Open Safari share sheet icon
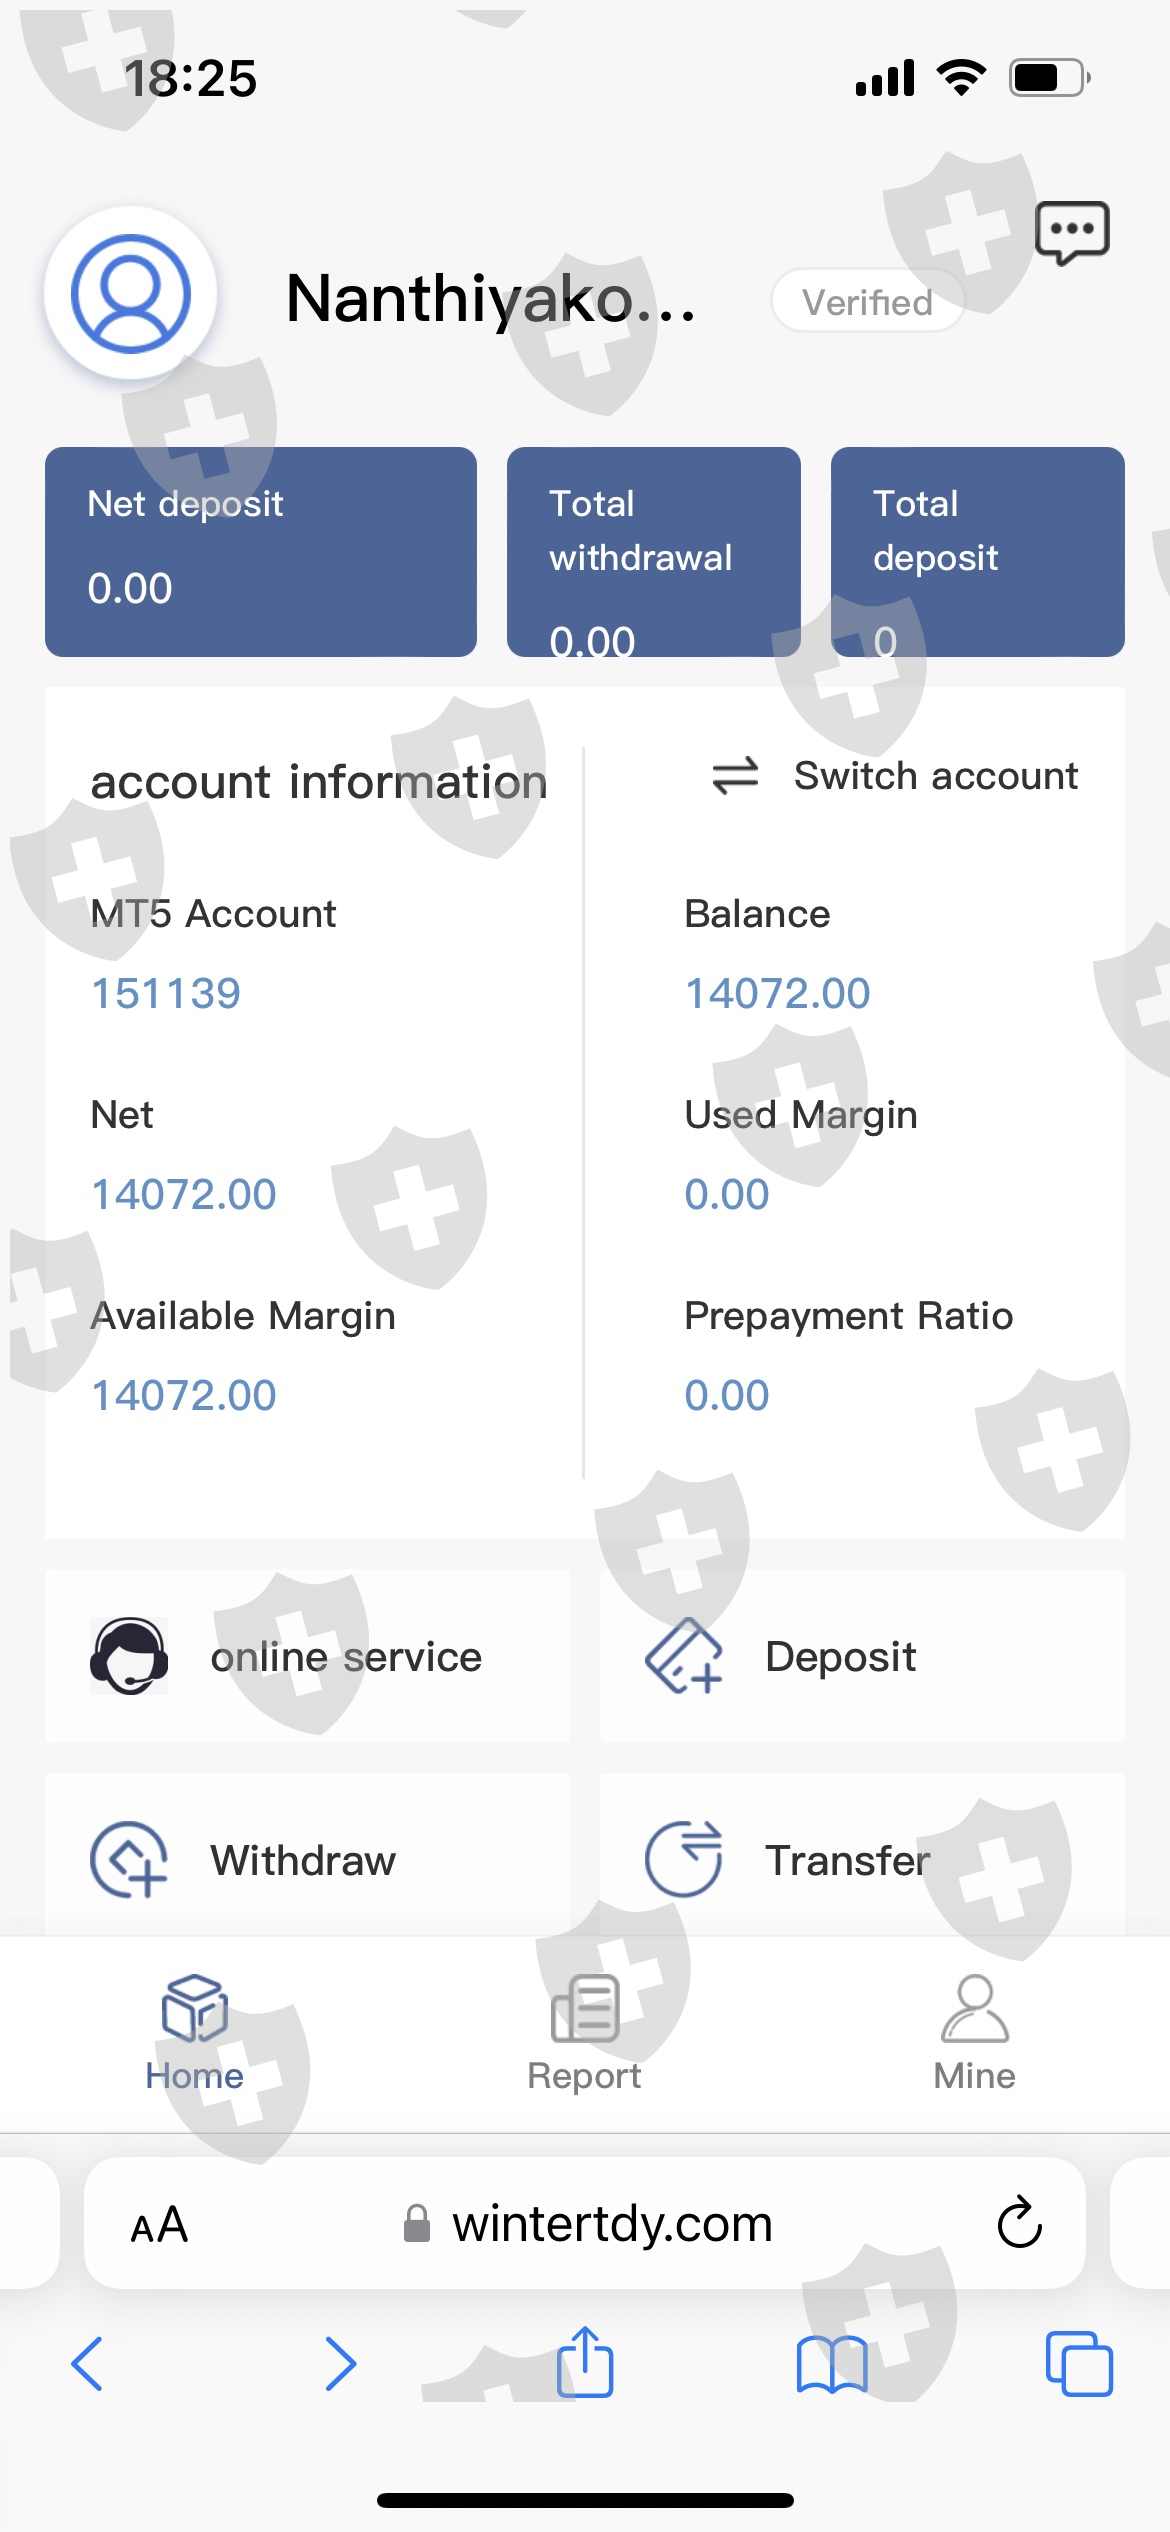This screenshot has height=2532, width=1170. click(585, 2363)
